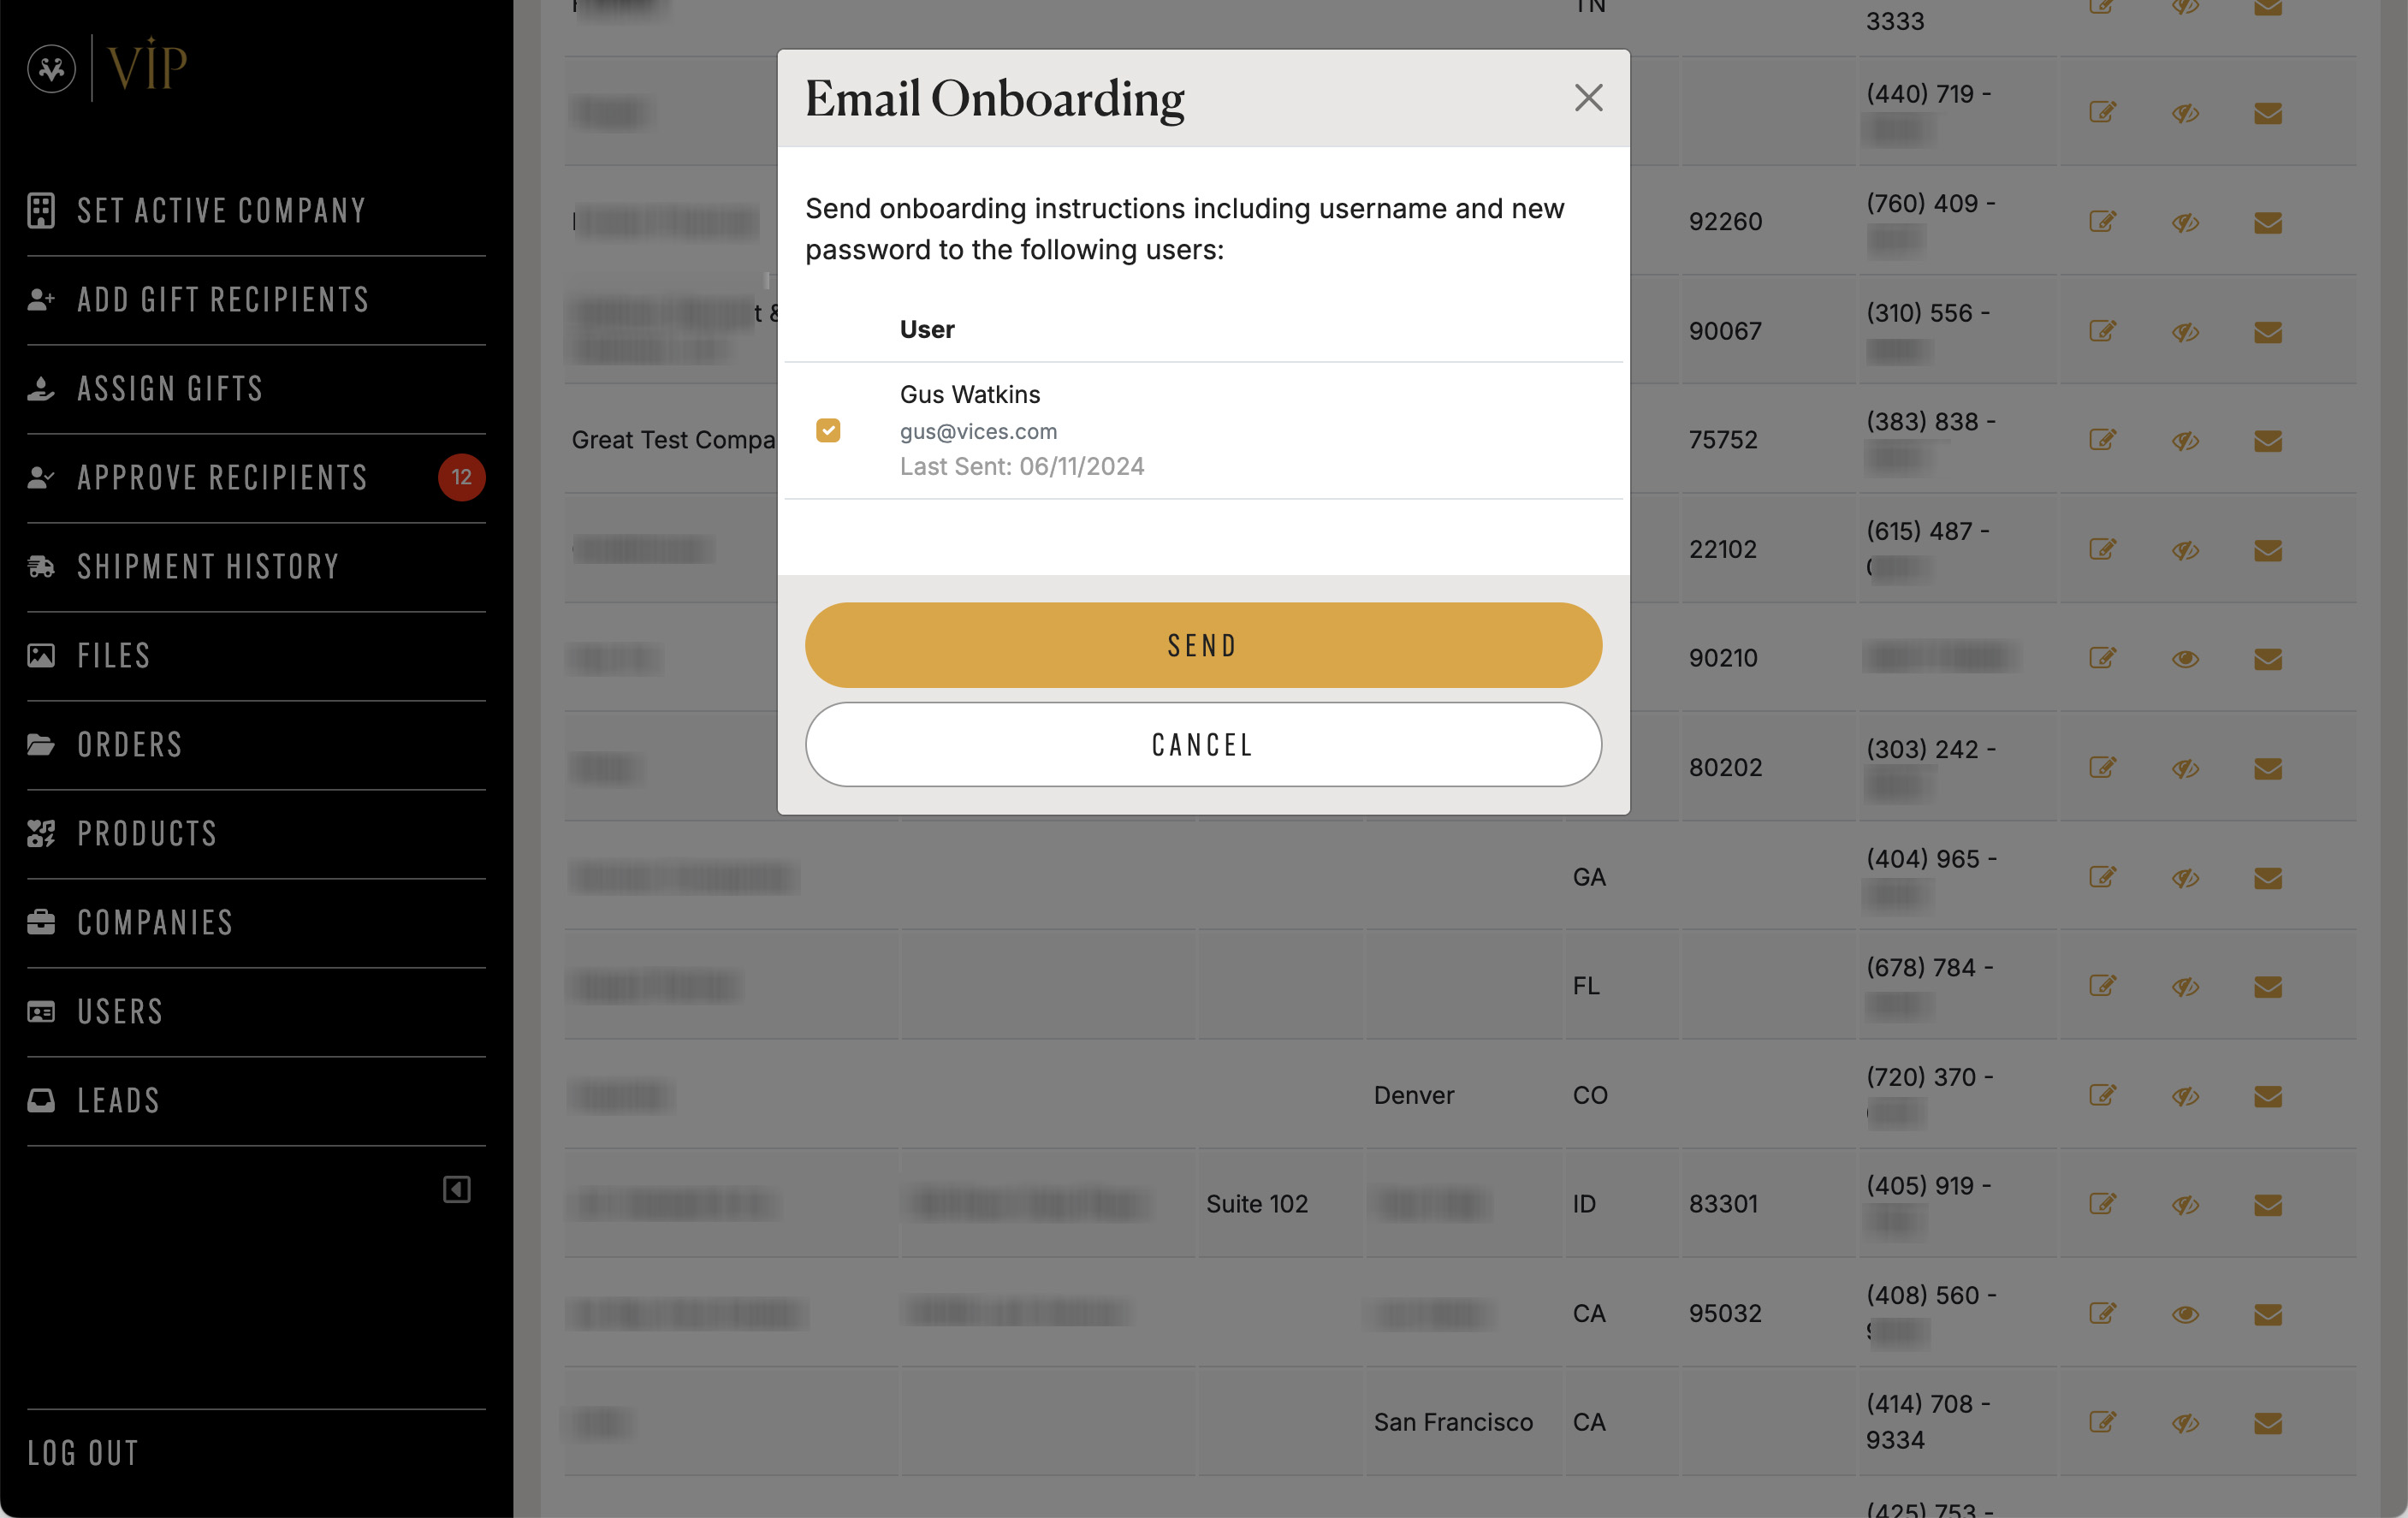Click the edit icon for zip 92260 row

(2103, 221)
